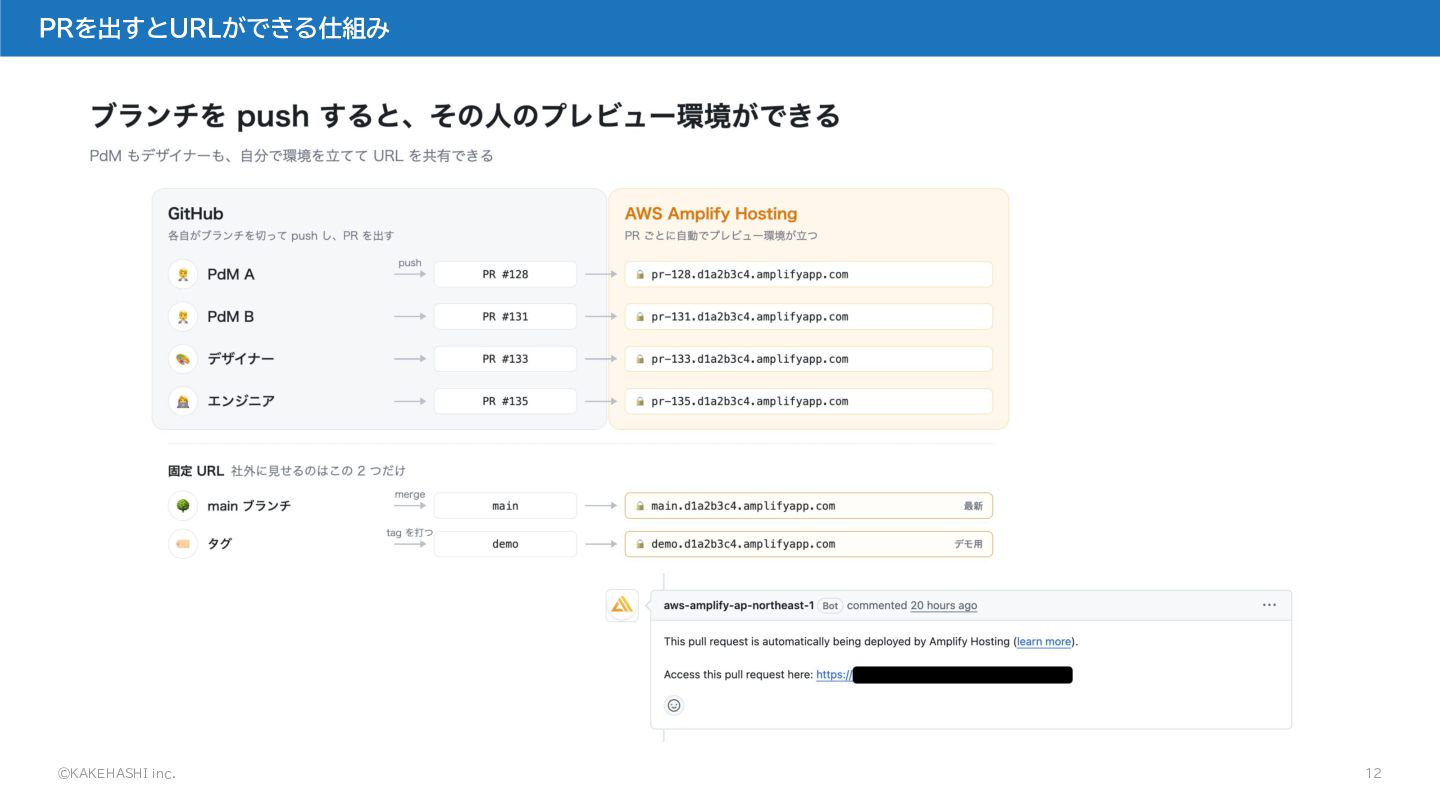
Task: Click the lock icon beside demo URL
Action: pos(640,544)
